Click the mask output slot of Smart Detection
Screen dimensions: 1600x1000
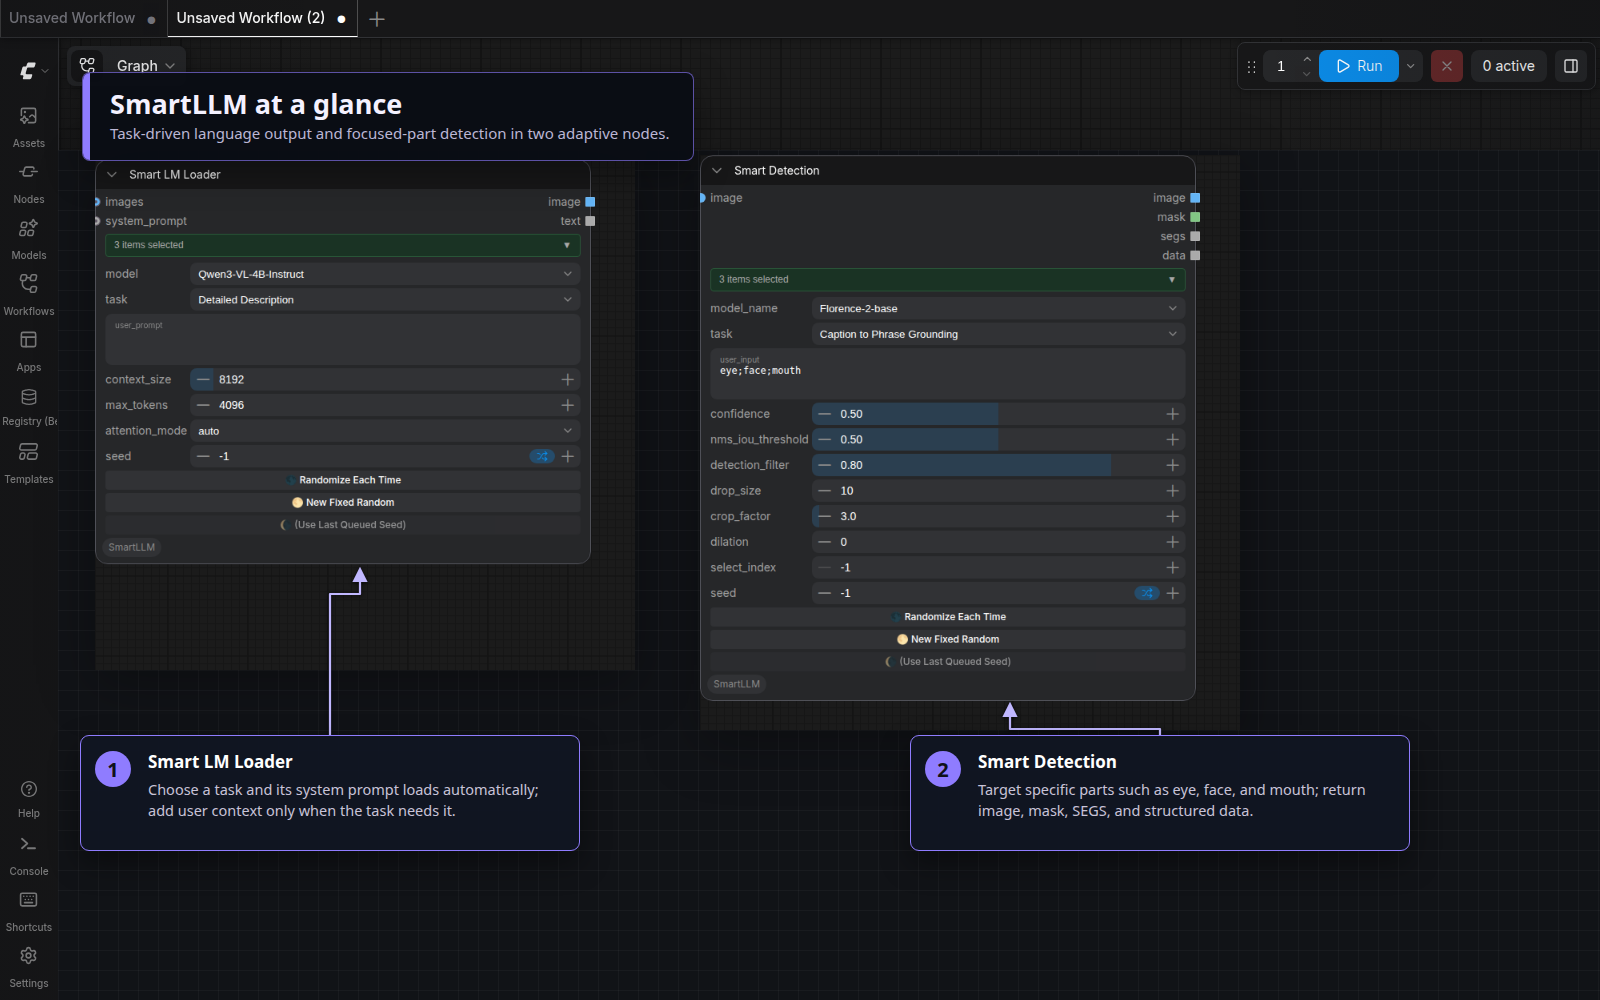[1195, 217]
